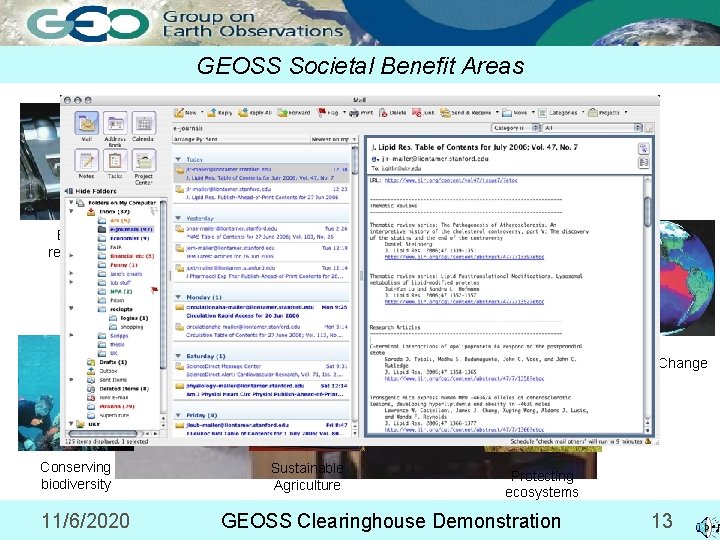Collapse the Friday message group
The width and height of the screenshot is (720, 540).
click(178, 415)
